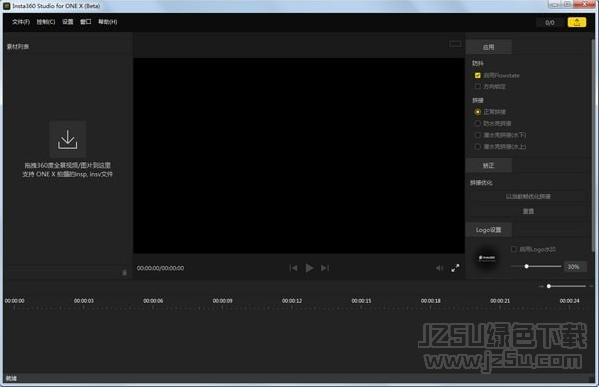Click timeline marker at 00:00:12
Screen dimensions: 600x387
pos(292,301)
